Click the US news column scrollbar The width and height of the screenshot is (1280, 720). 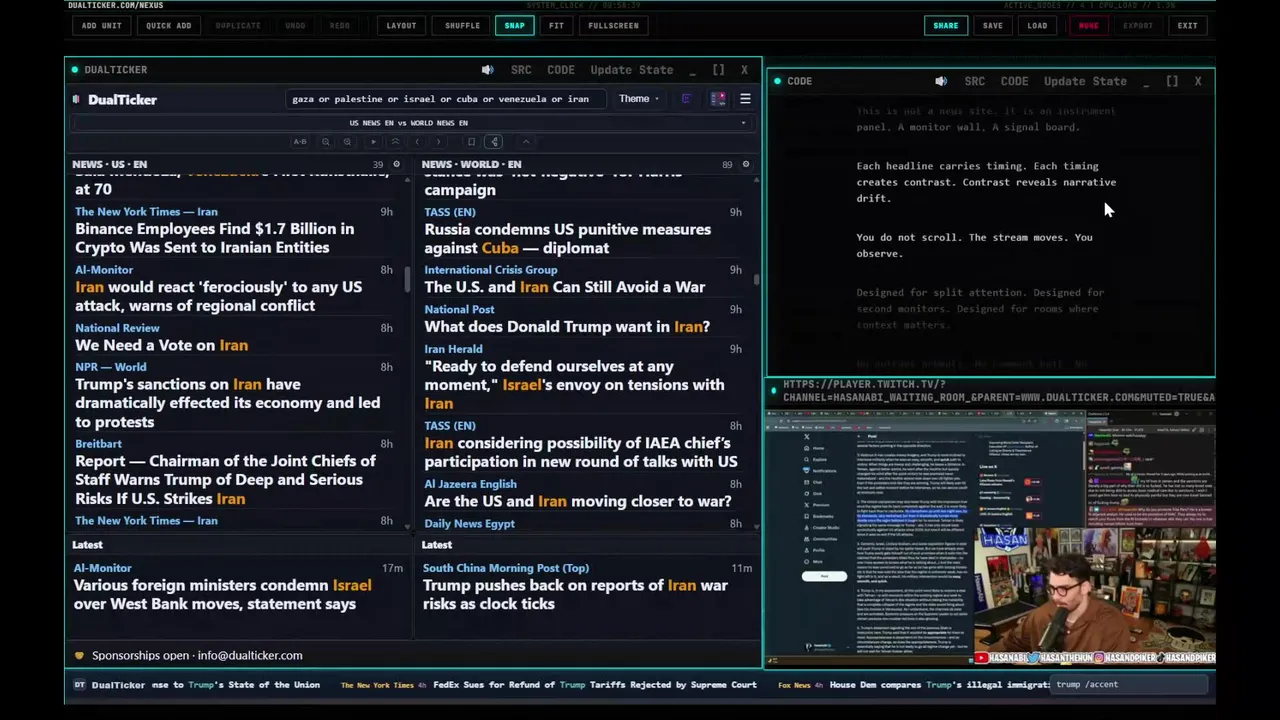pos(408,279)
